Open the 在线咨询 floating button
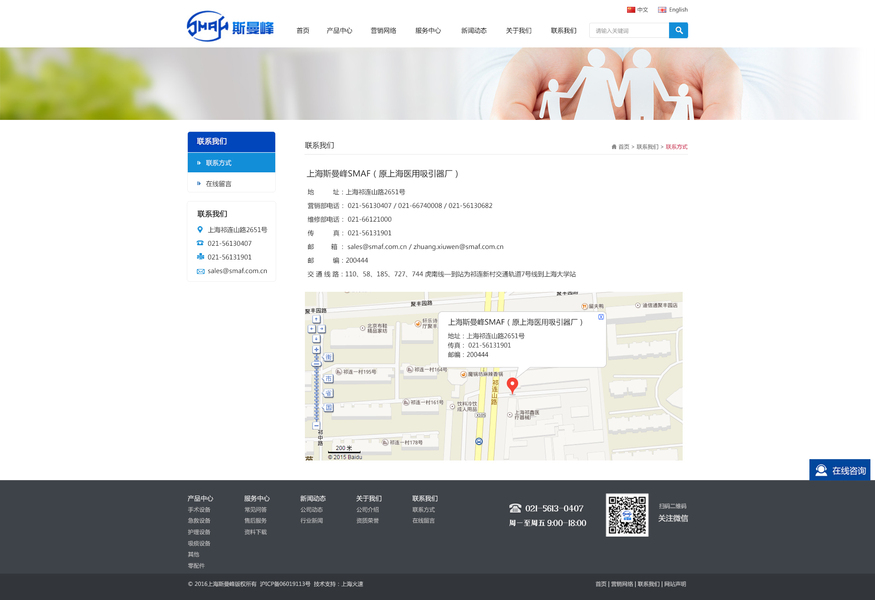The height and width of the screenshot is (600, 875). 840,470
